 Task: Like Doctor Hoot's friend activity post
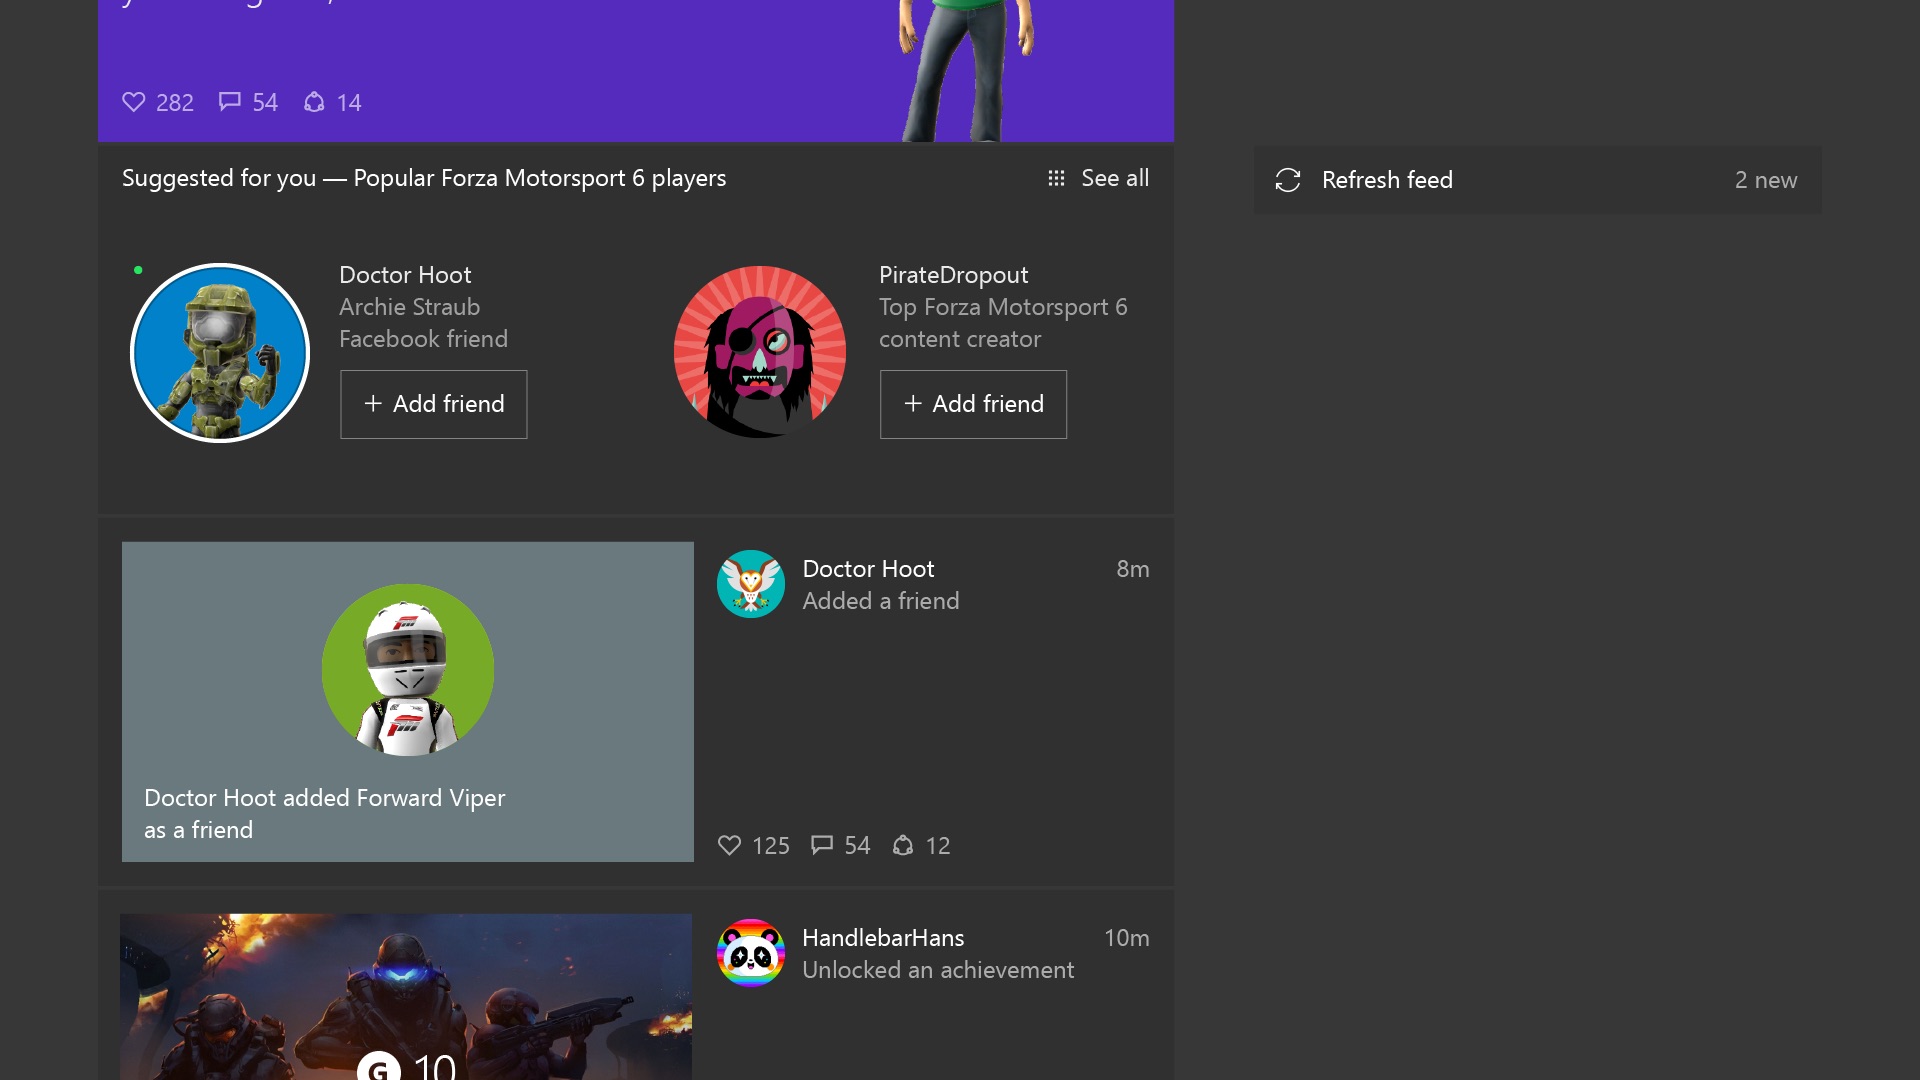click(x=729, y=845)
